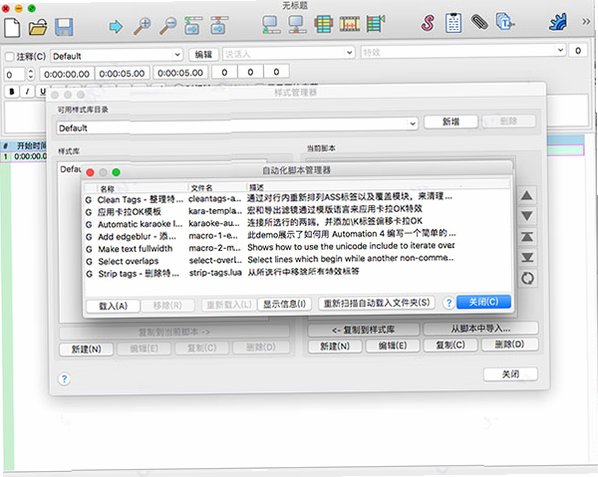Click the blue arrow Jump To icon
The image size is (598, 477).
coord(116,26)
